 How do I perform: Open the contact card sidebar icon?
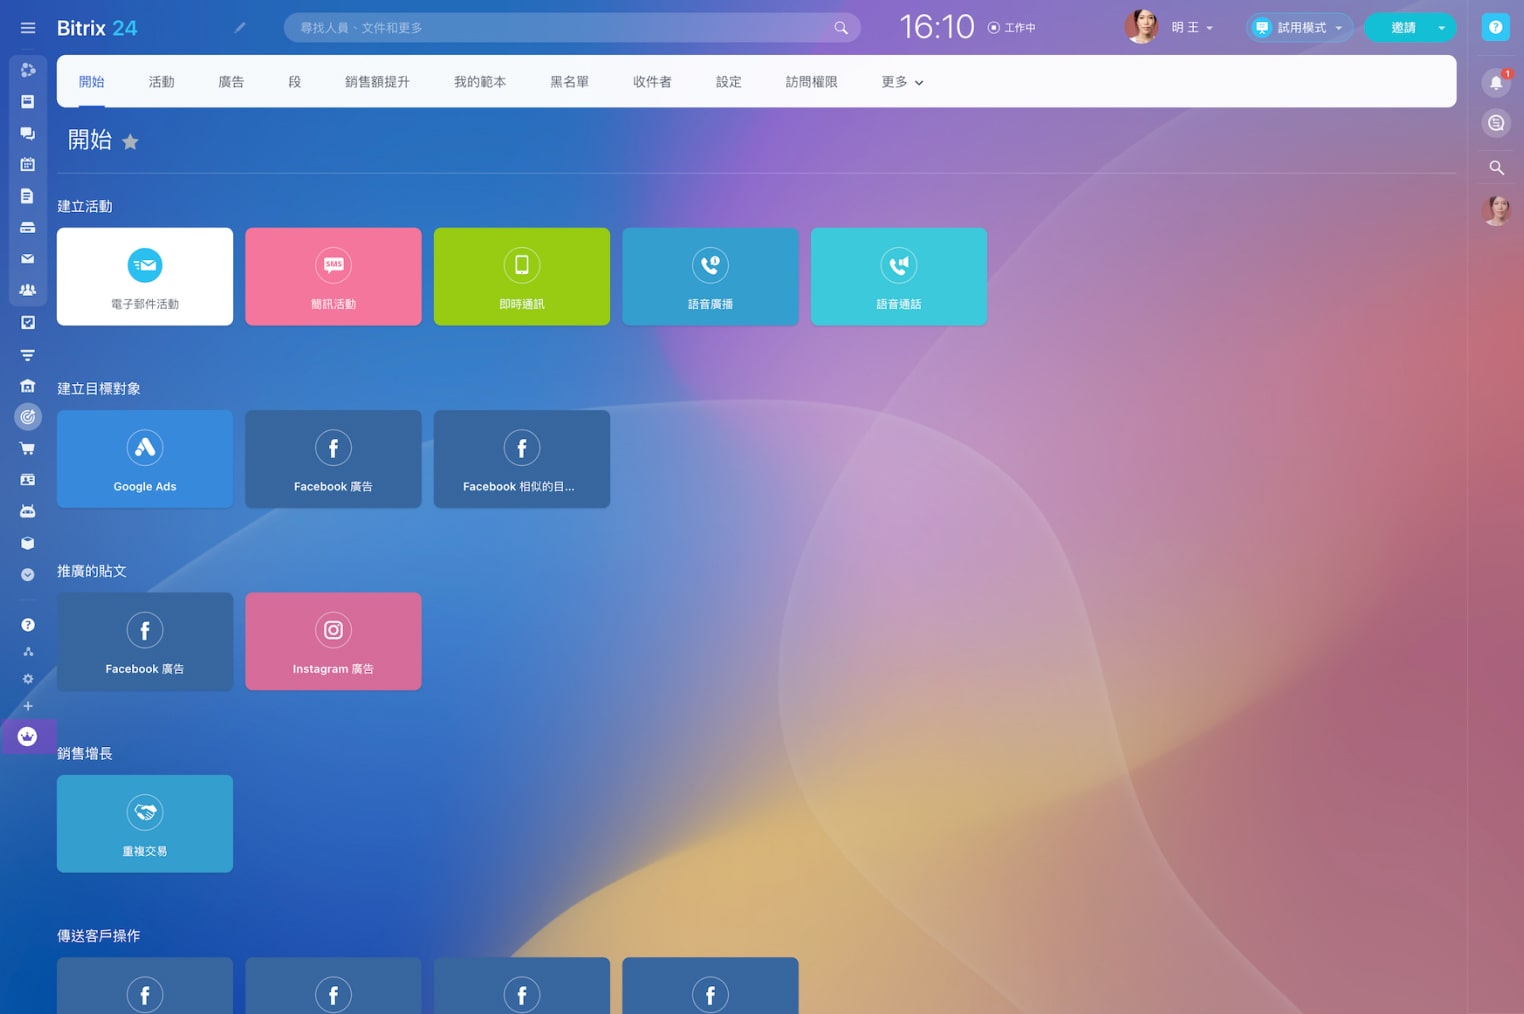(28, 480)
